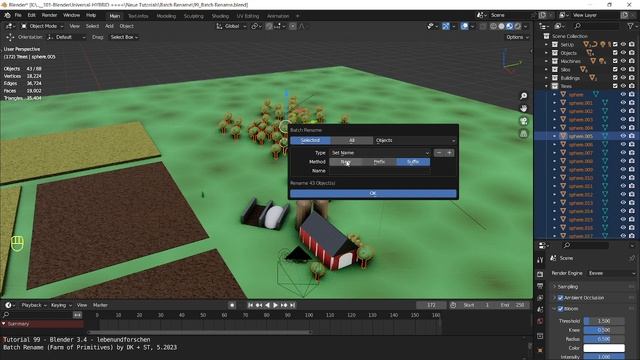This screenshot has height=360, width=640.
Task: Select Suffix method in Batch Rename
Action: [413, 162]
